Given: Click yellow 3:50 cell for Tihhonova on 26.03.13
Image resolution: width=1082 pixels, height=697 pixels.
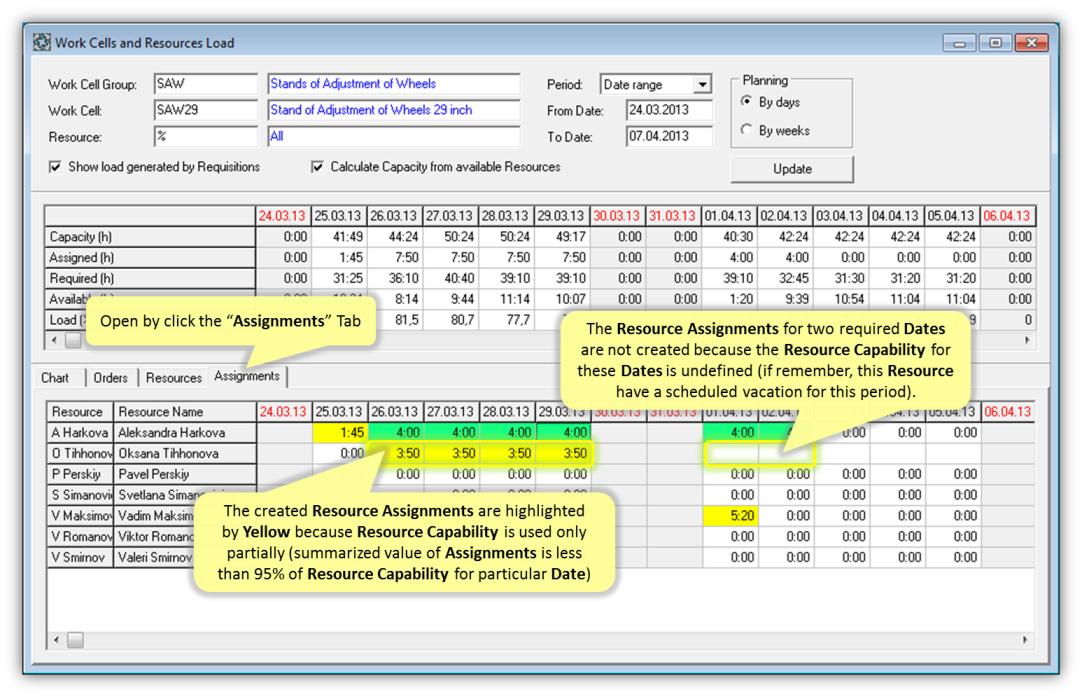Looking at the screenshot, I should (x=395, y=453).
